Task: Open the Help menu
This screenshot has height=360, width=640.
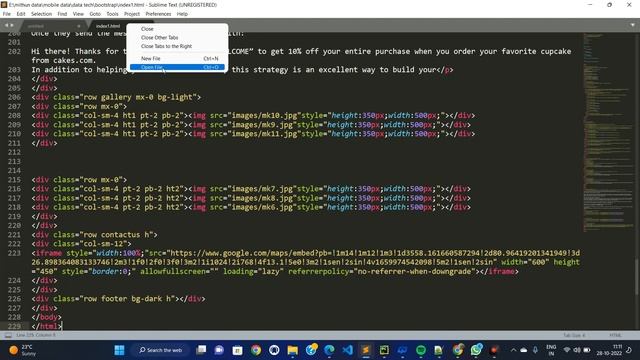Action: 182,14
